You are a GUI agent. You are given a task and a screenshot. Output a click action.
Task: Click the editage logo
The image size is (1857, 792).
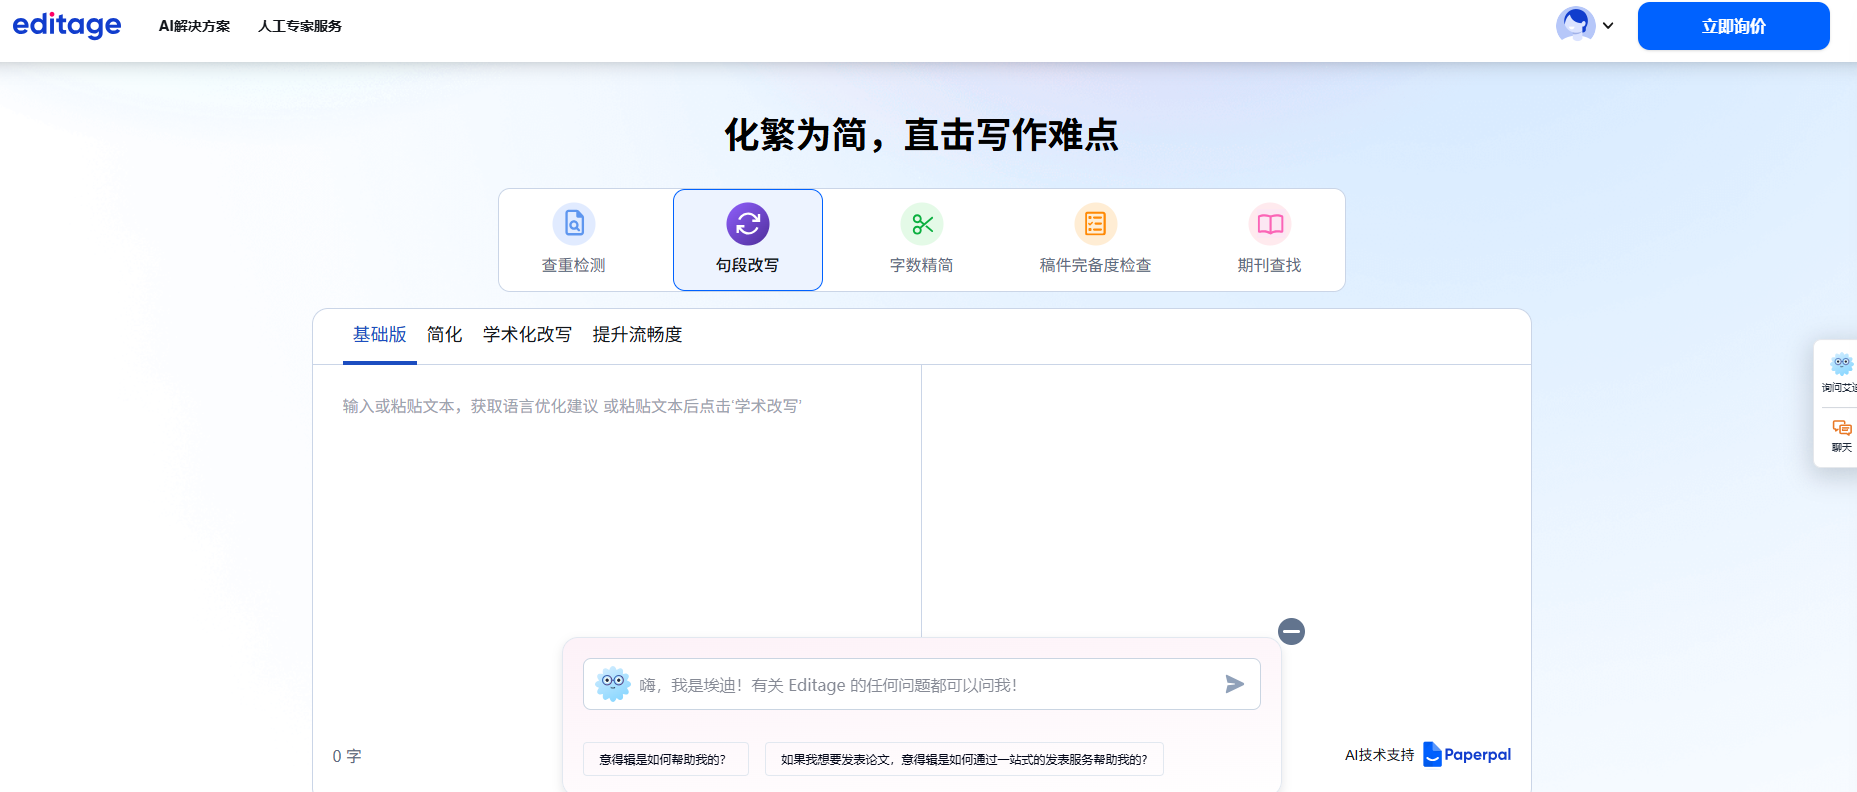tap(66, 25)
